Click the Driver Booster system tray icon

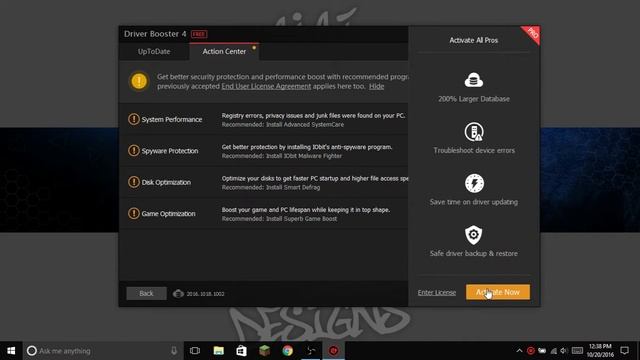[x=531, y=351]
